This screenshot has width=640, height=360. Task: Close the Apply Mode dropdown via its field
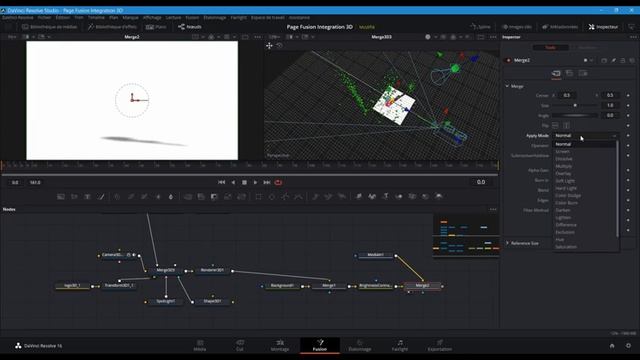click(585, 136)
